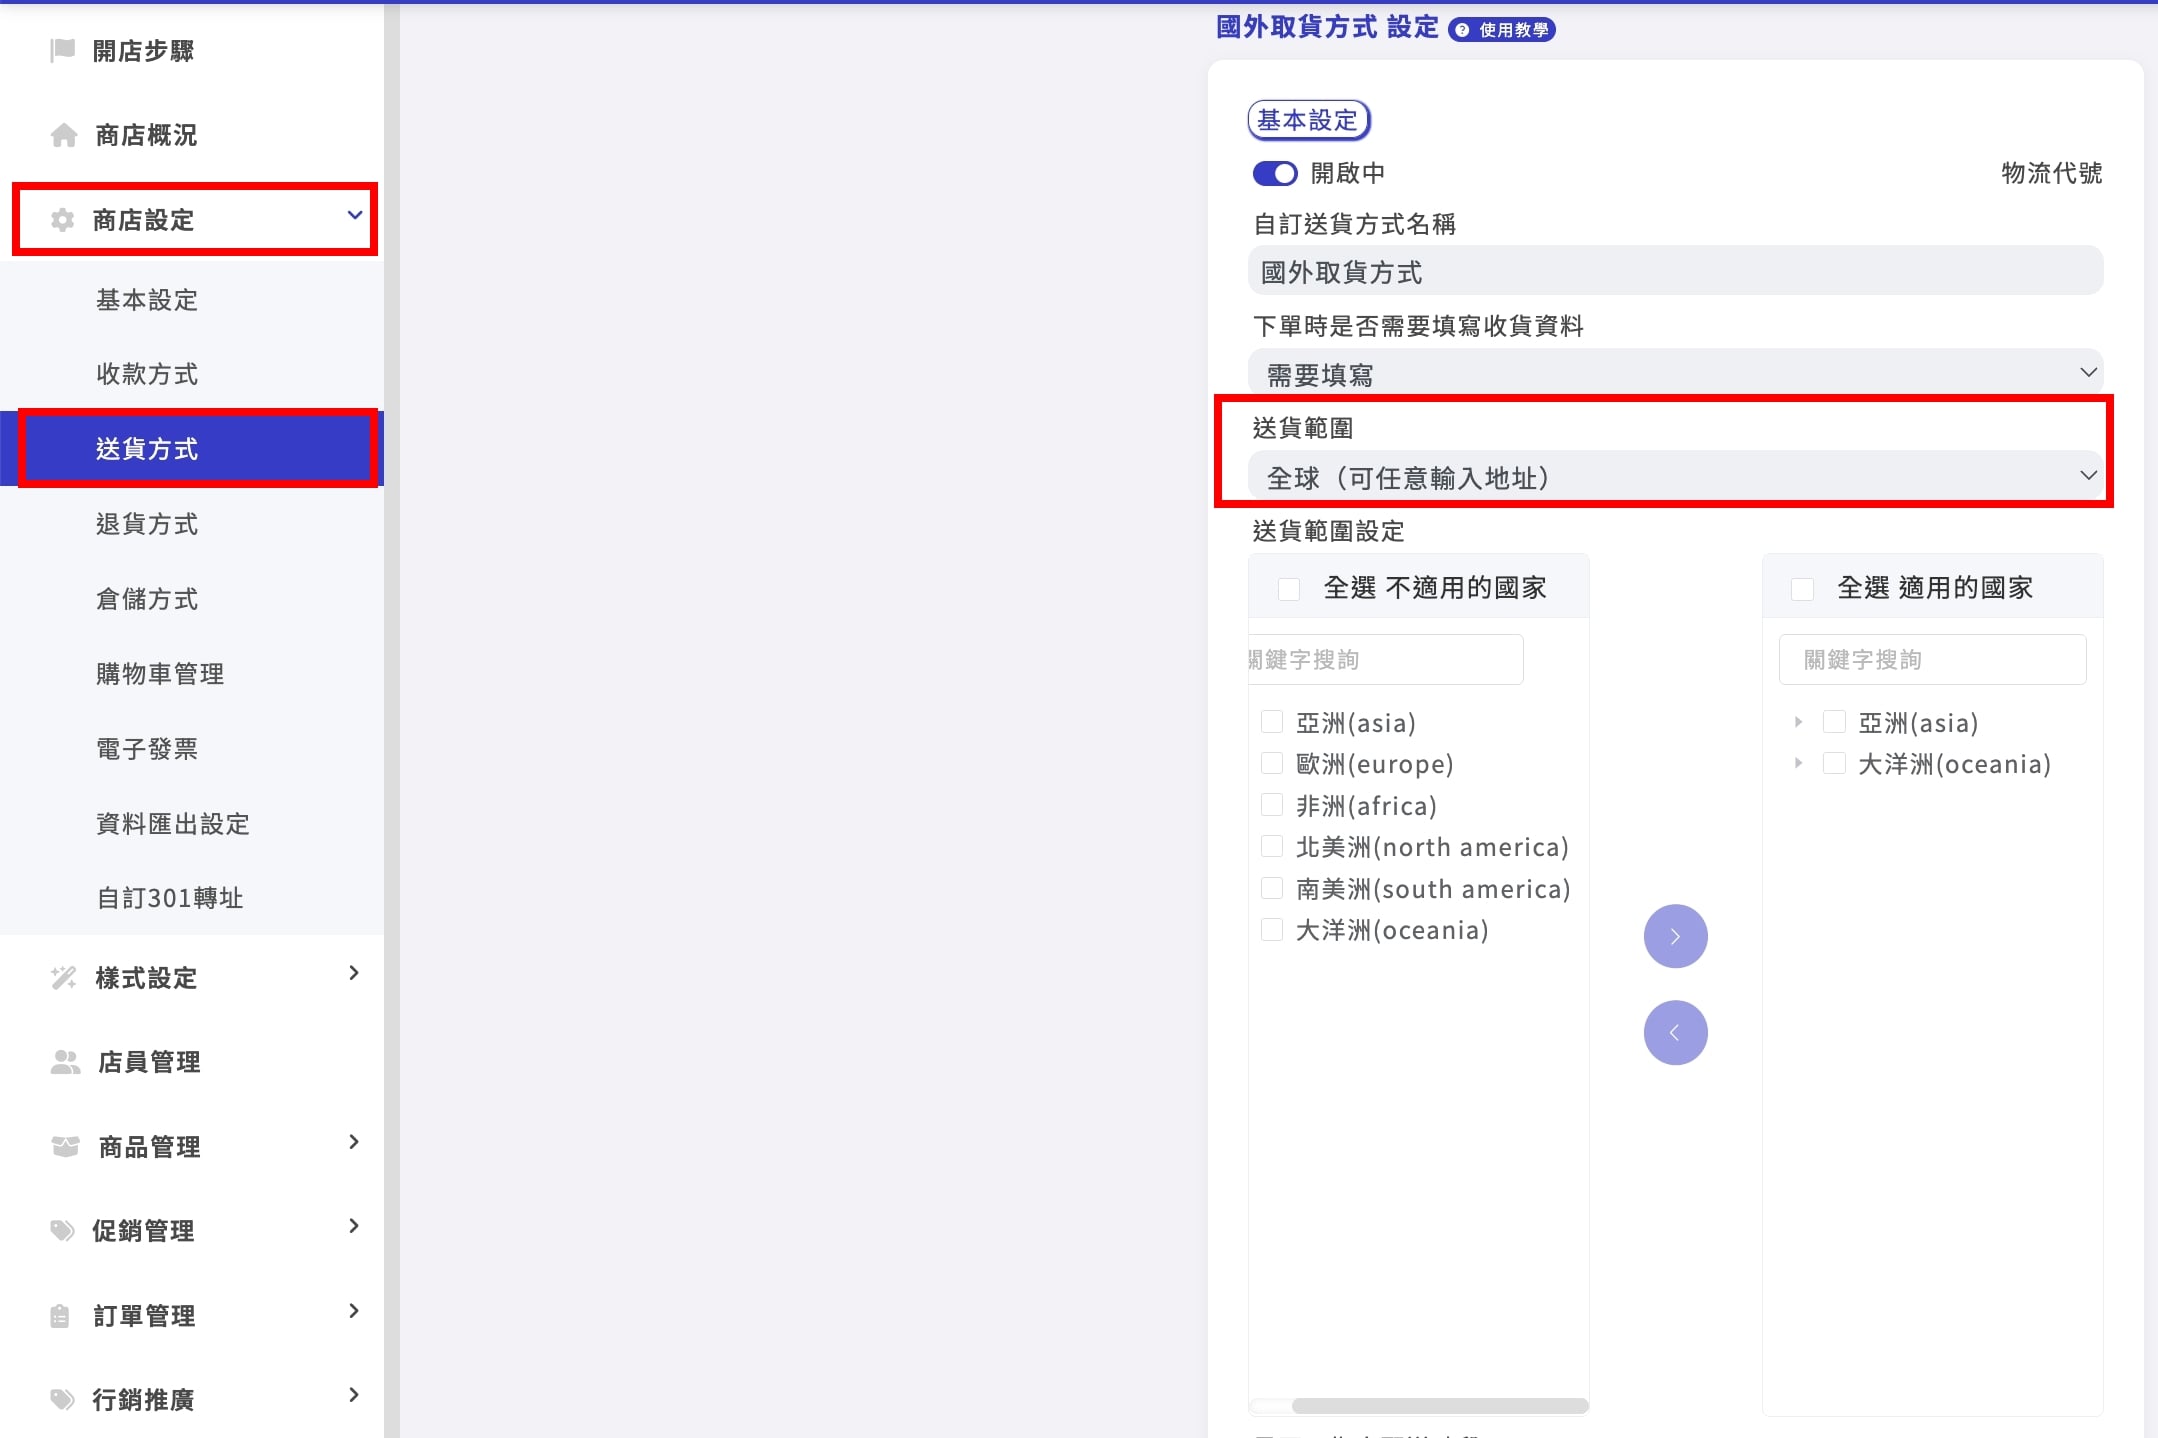Expand the 樣式設定 submenu chevron
This screenshot has width=2158, height=1438.
353,973
